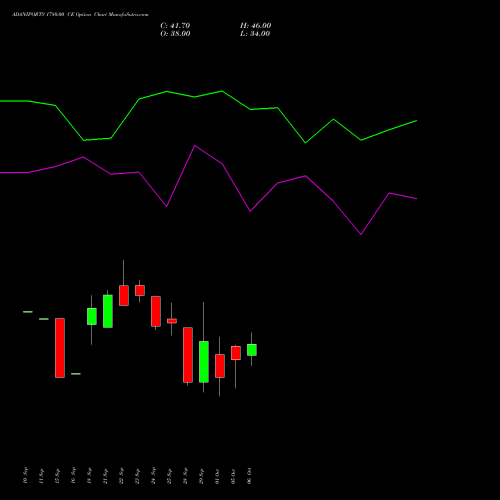Click the high value H: 46.00

coord(255,26)
